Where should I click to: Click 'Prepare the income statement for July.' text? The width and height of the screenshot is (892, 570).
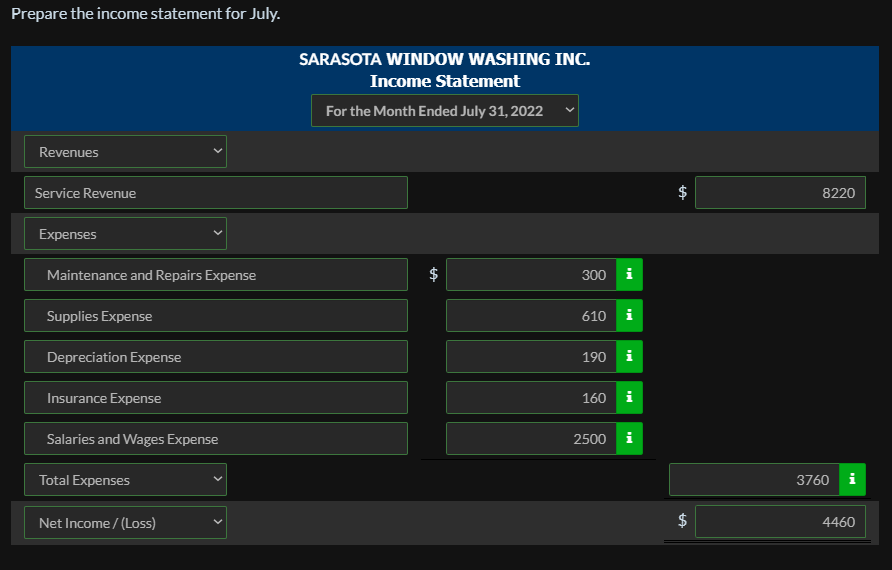pos(146,14)
